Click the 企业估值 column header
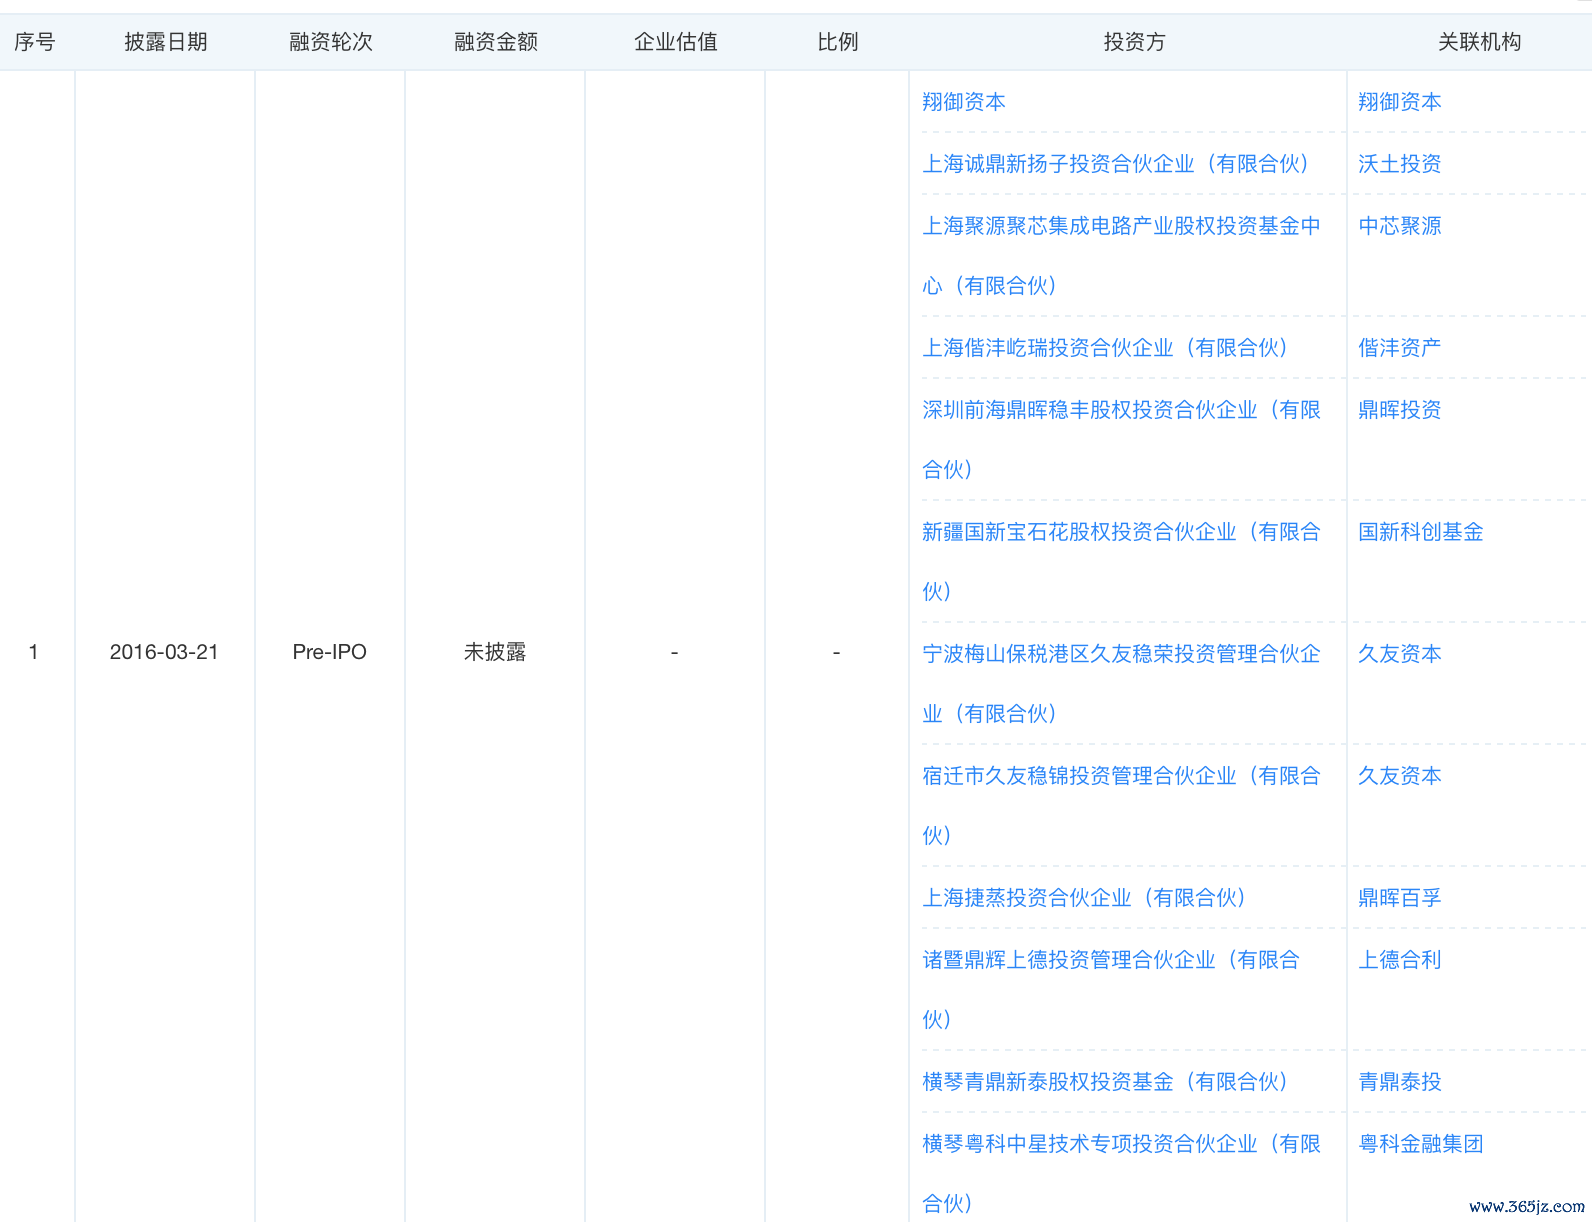The image size is (1592, 1222). [x=676, y=42]
